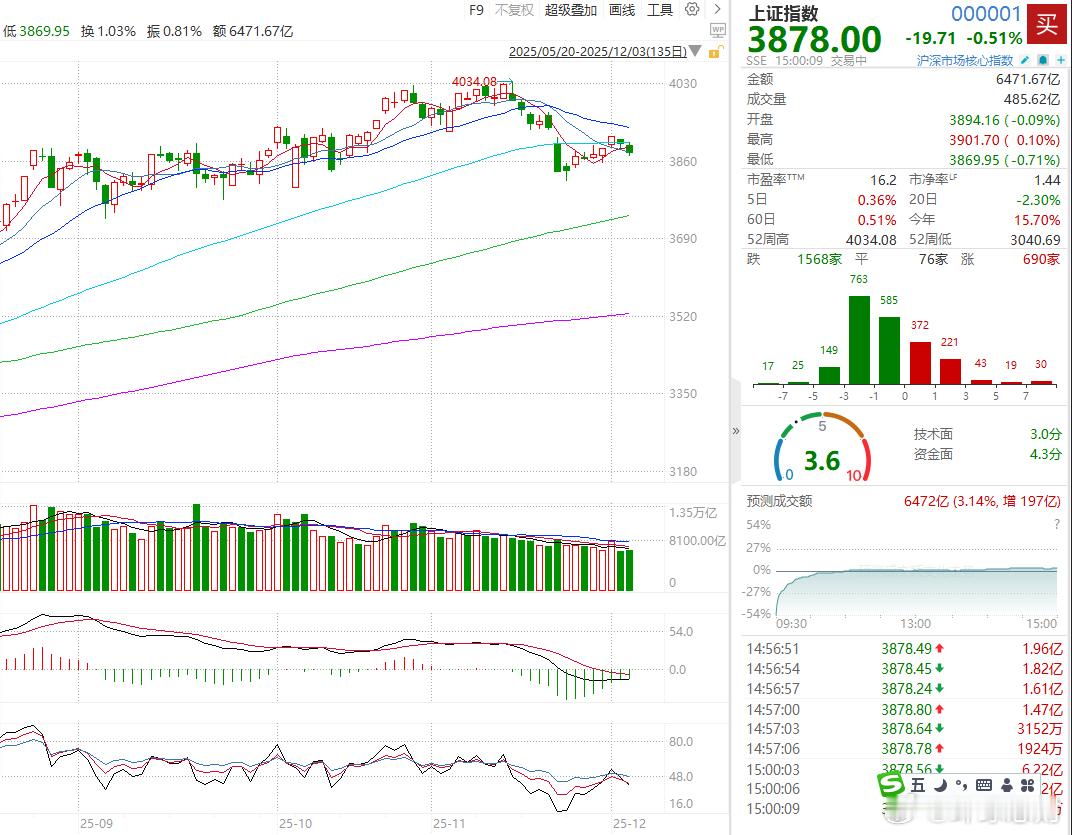Click 今年 gain 15.70%

click(x=1037, y=220)
